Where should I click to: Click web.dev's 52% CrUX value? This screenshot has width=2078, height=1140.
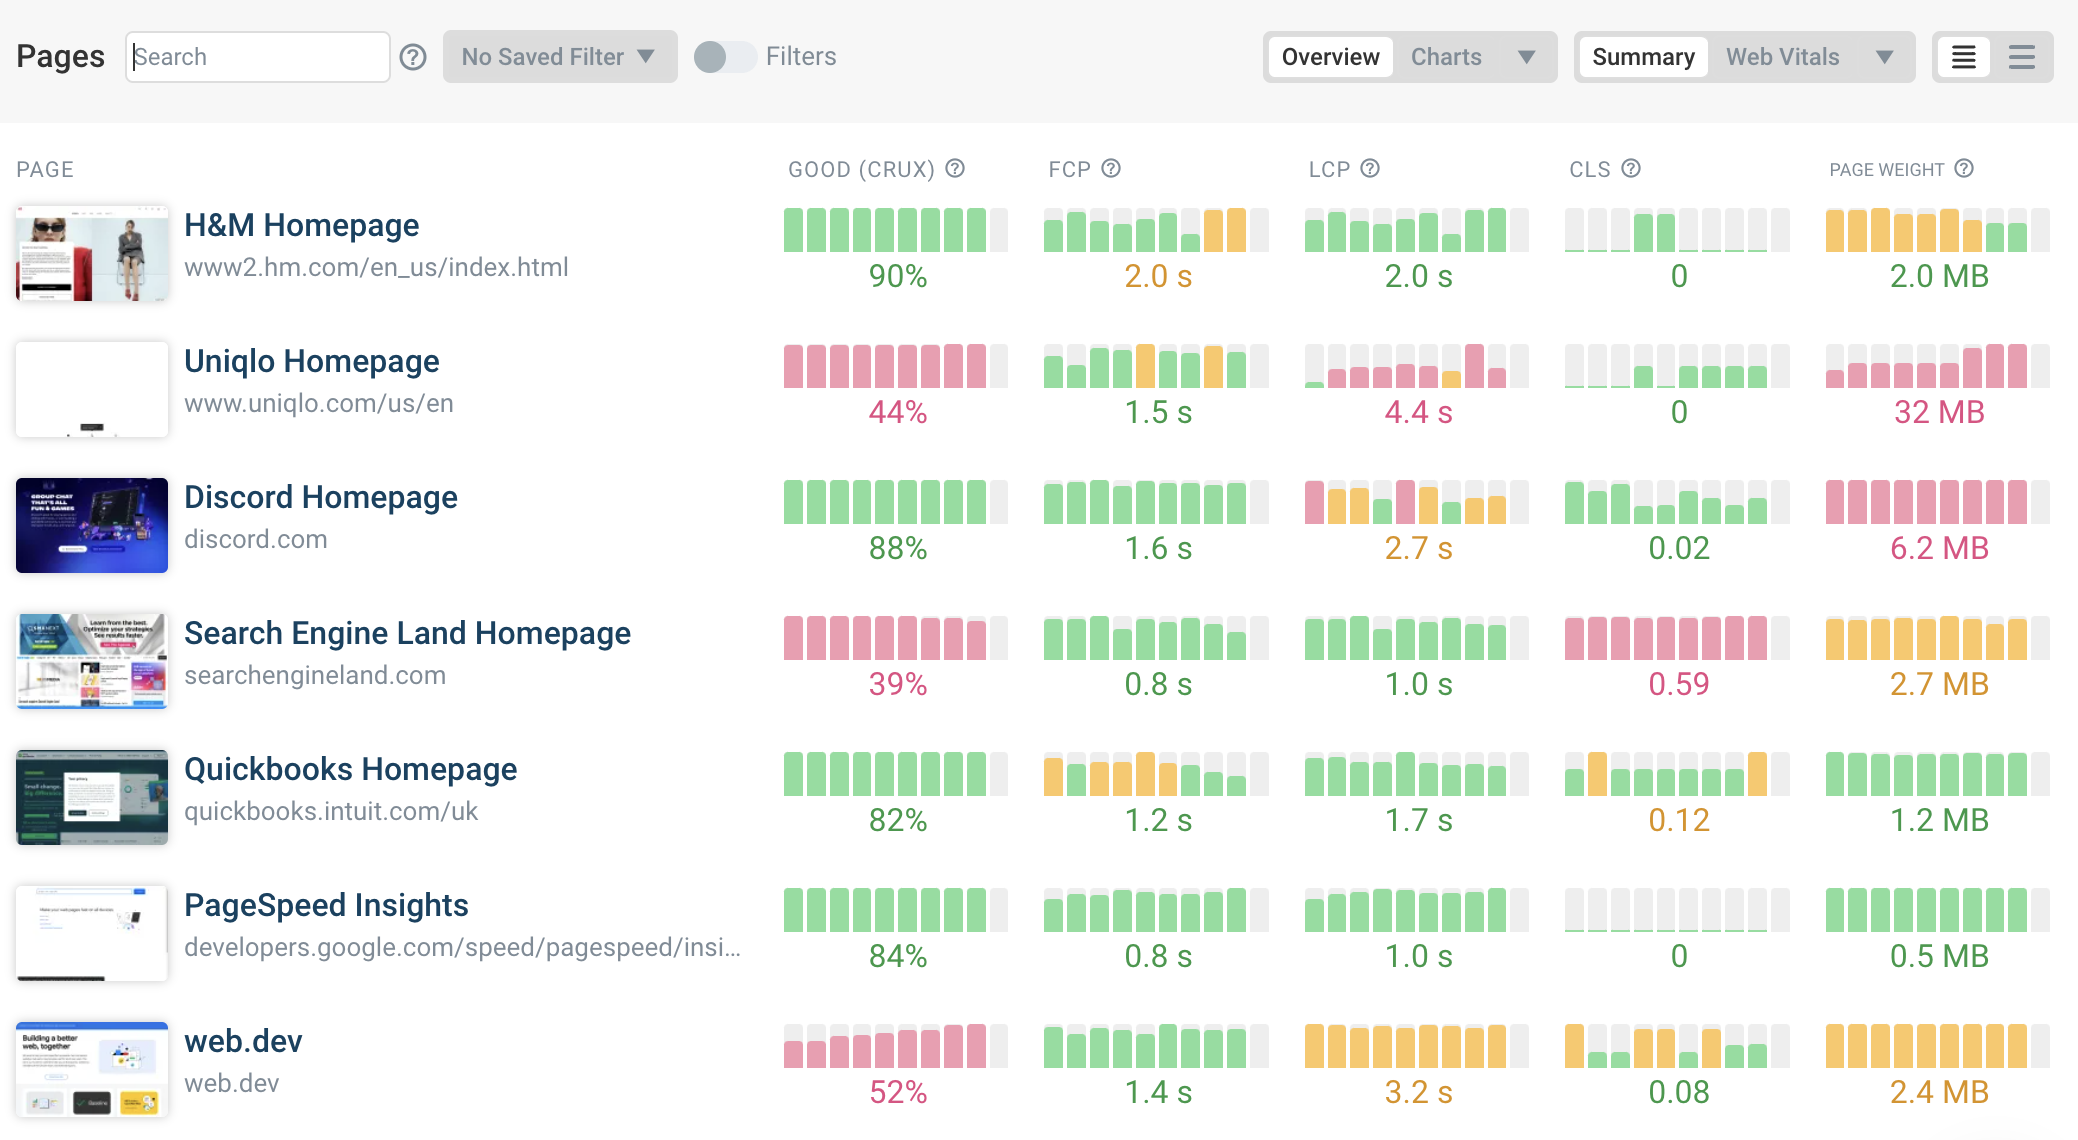click(x=898, y=1092)
